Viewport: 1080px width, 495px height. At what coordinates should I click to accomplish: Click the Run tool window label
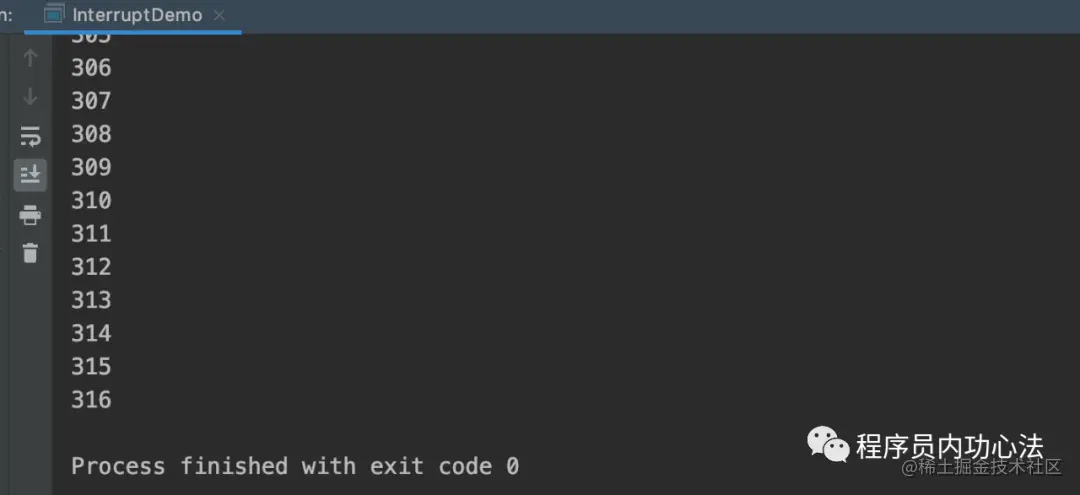pos(6,15)
